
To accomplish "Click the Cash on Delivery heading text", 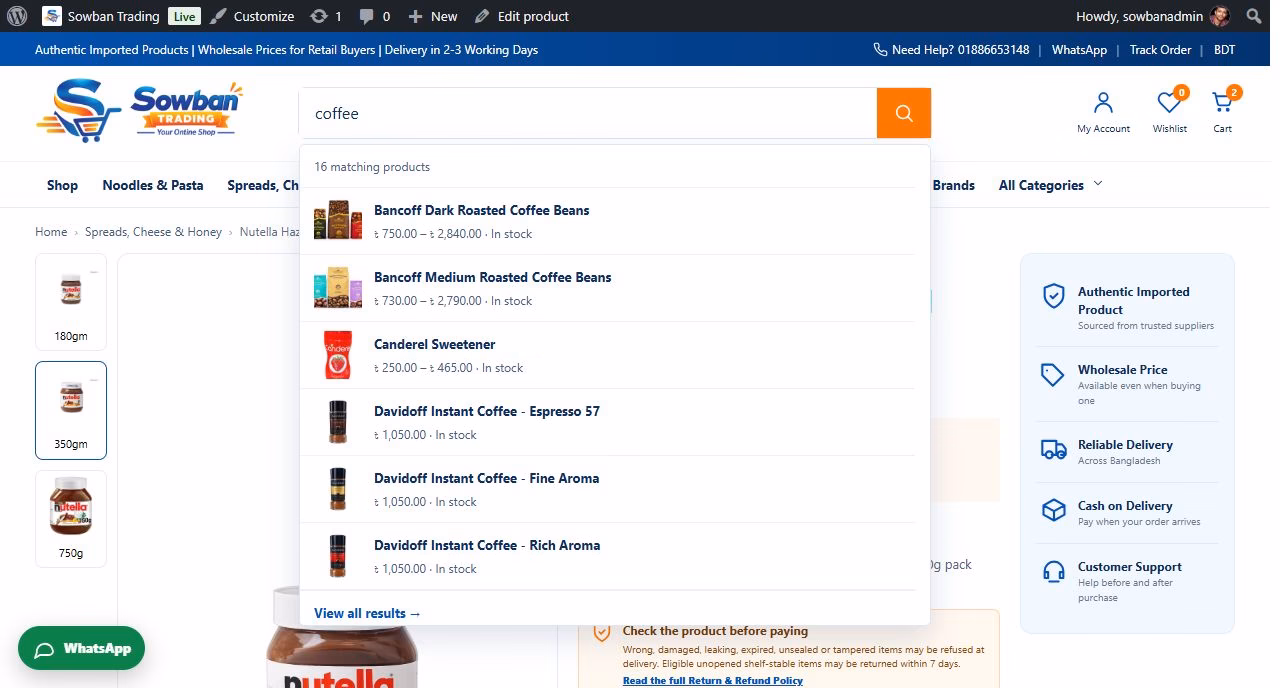I will click(x=1125, y=506).
